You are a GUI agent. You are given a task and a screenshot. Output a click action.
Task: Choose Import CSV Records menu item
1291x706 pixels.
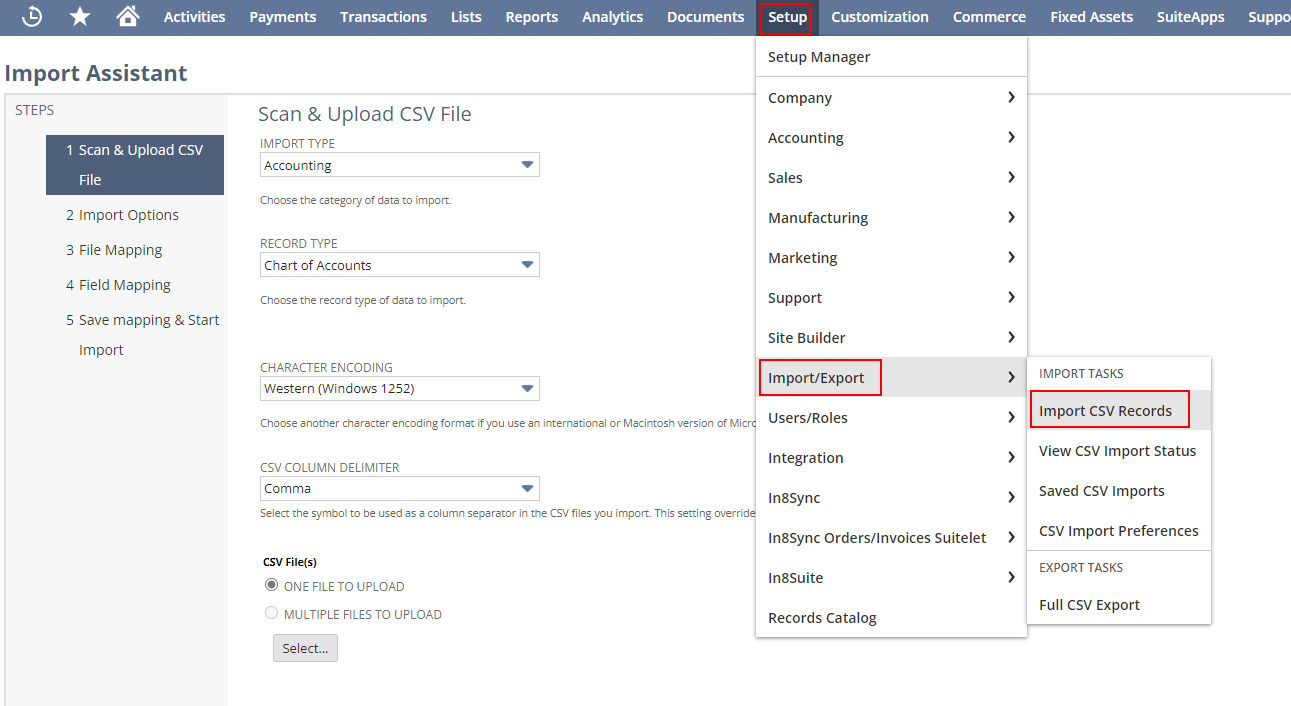[1104, 411]
